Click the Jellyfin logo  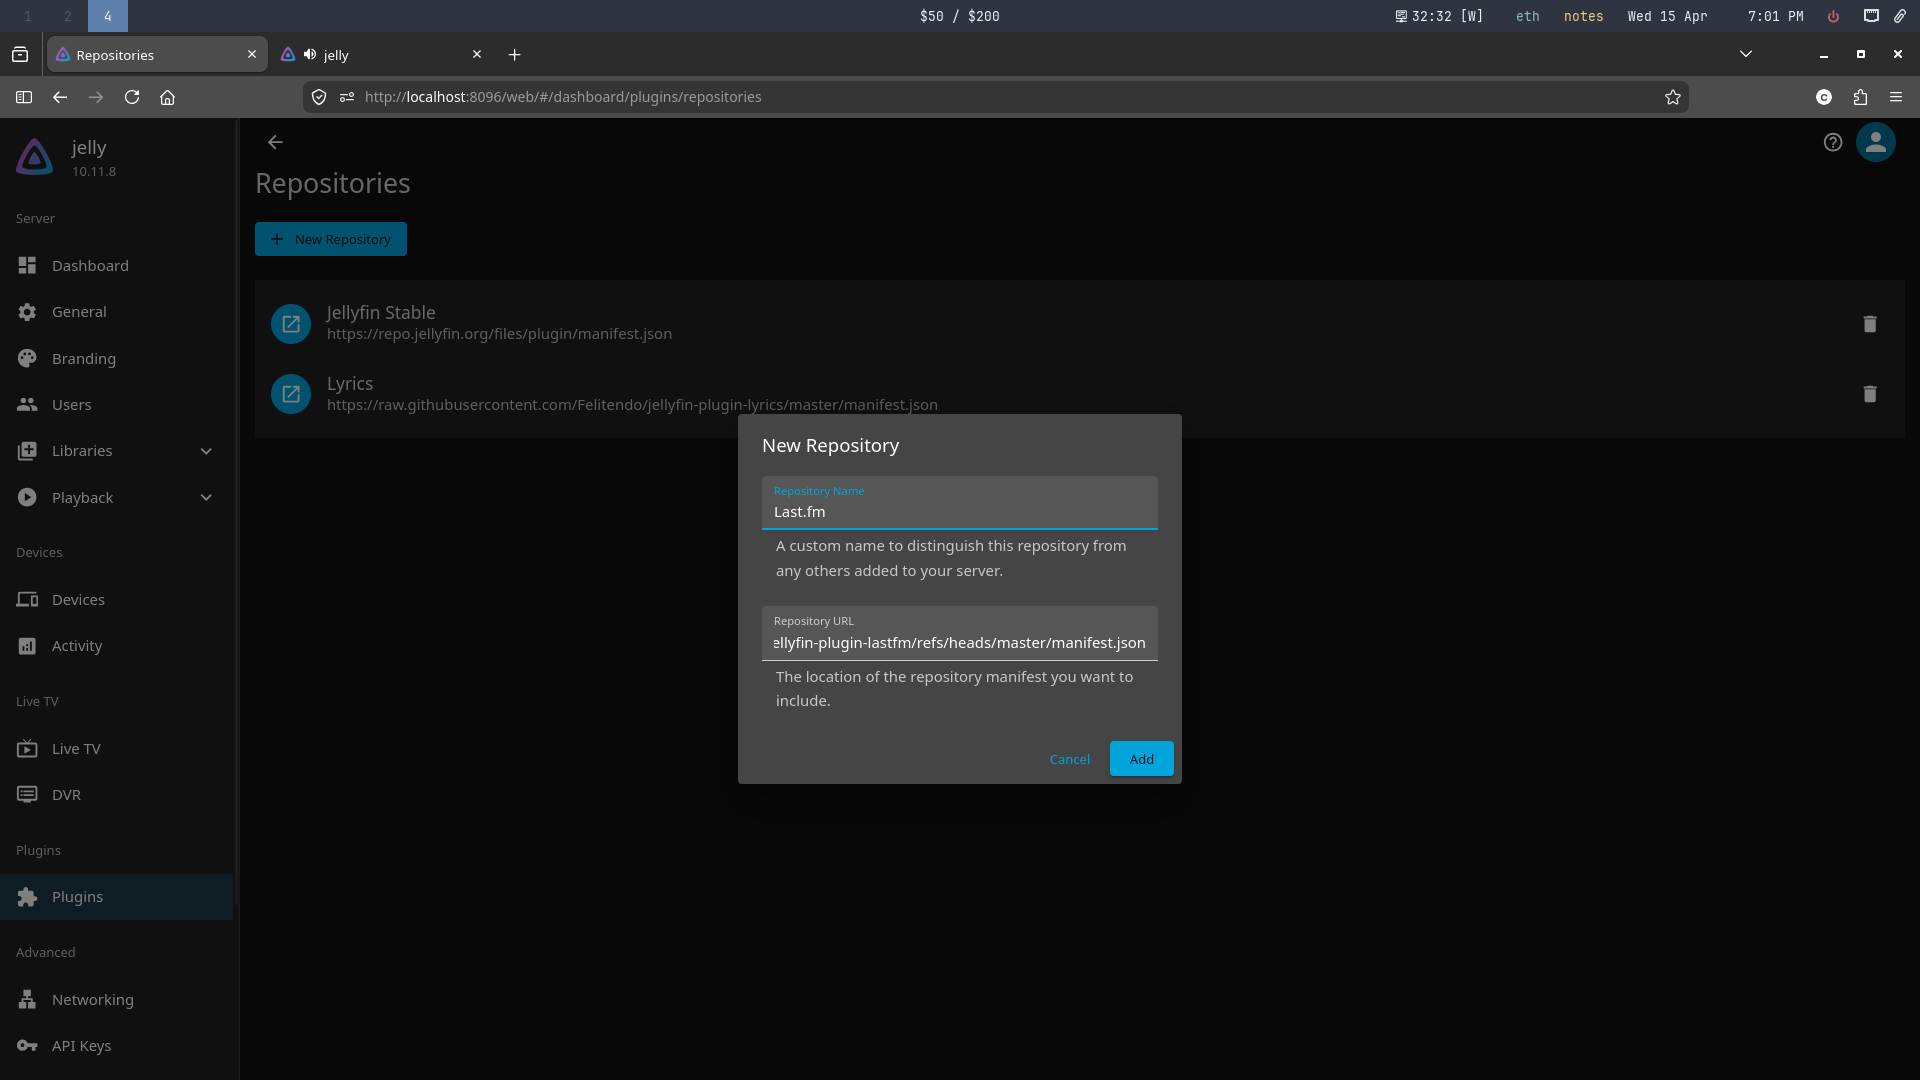(35, 157)
